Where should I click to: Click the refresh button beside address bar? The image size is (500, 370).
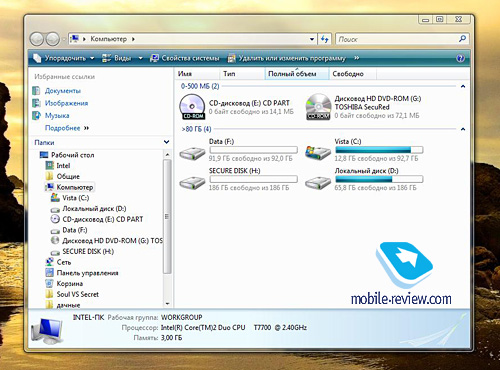(x=324, y=39)
